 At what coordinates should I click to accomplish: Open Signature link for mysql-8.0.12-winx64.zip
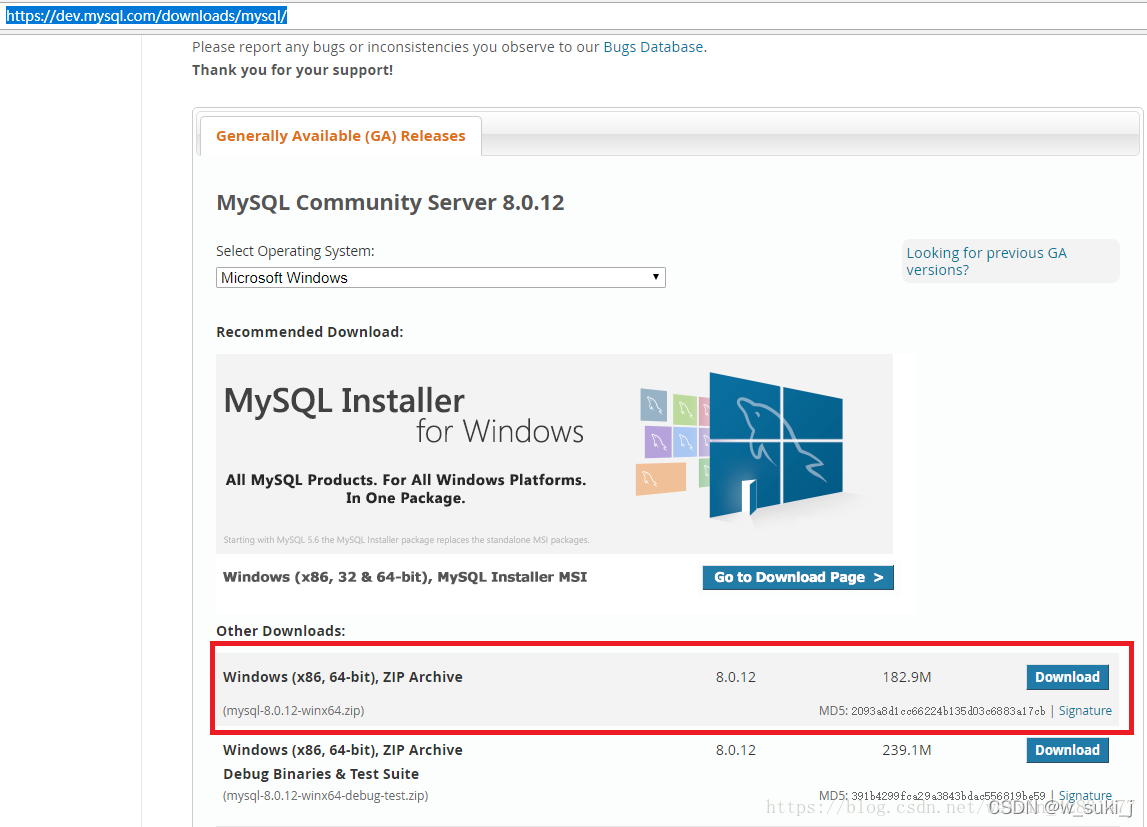tap(1085, 711)
